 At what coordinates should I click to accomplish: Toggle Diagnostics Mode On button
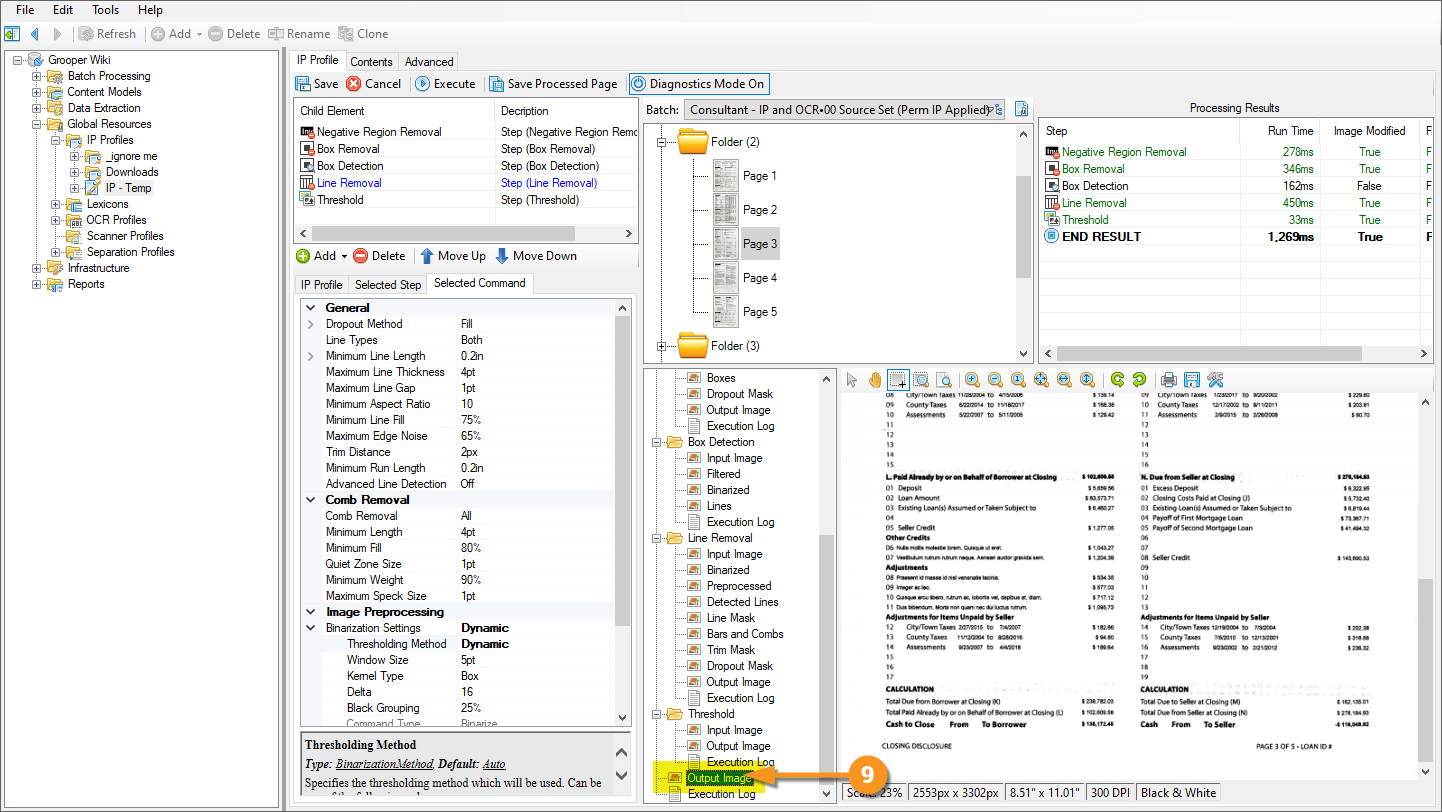(699, 84)
